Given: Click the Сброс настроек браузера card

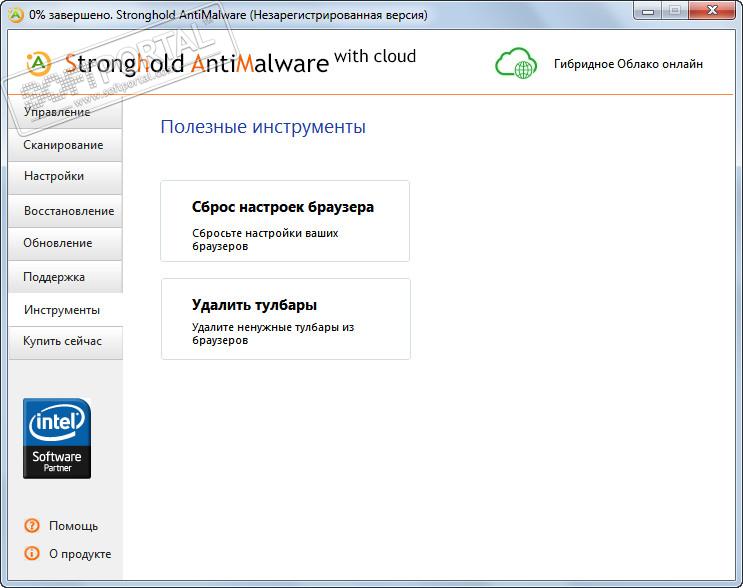Looking at the screenshot, I should pyautogui.click(x=285, y=221).
